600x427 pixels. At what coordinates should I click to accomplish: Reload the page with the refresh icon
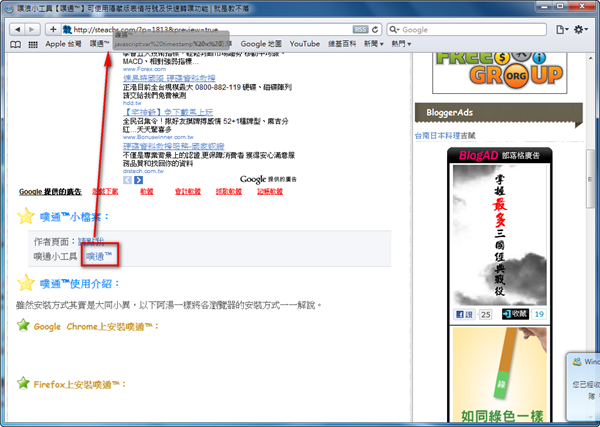[375, 29]
